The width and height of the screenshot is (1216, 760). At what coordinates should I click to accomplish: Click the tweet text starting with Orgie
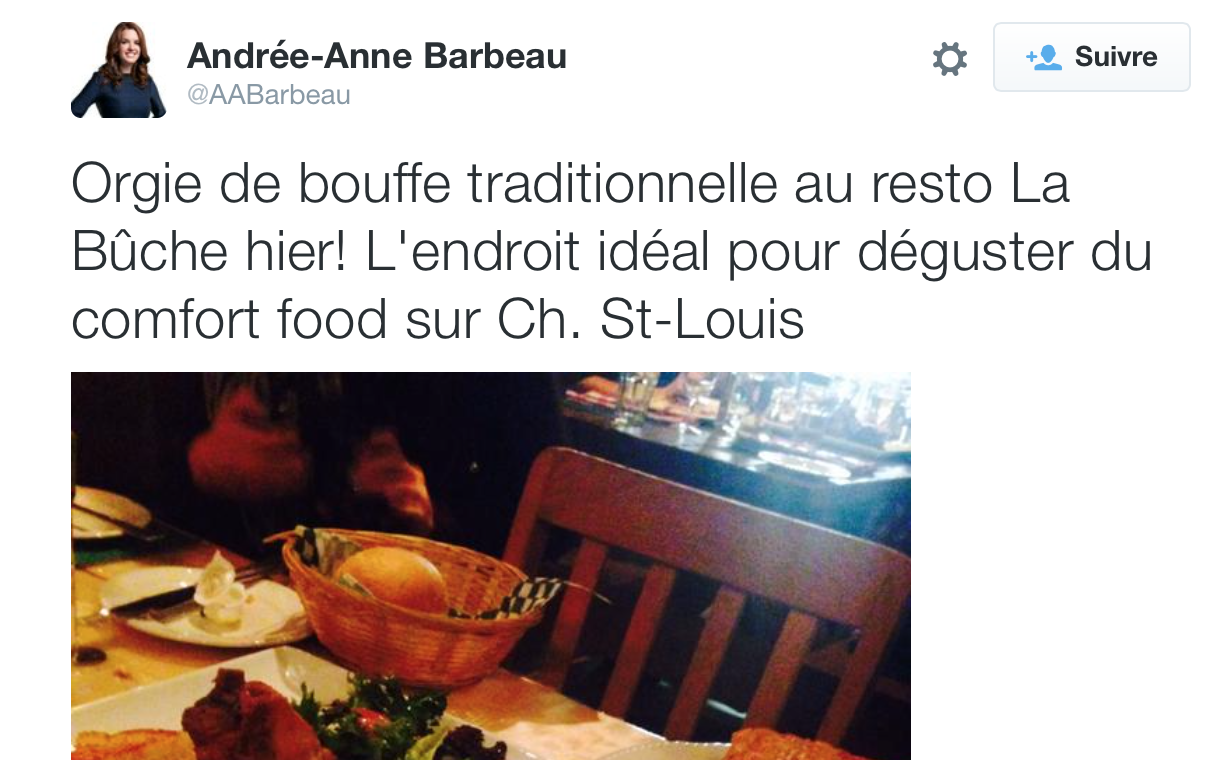click(611, 254)
